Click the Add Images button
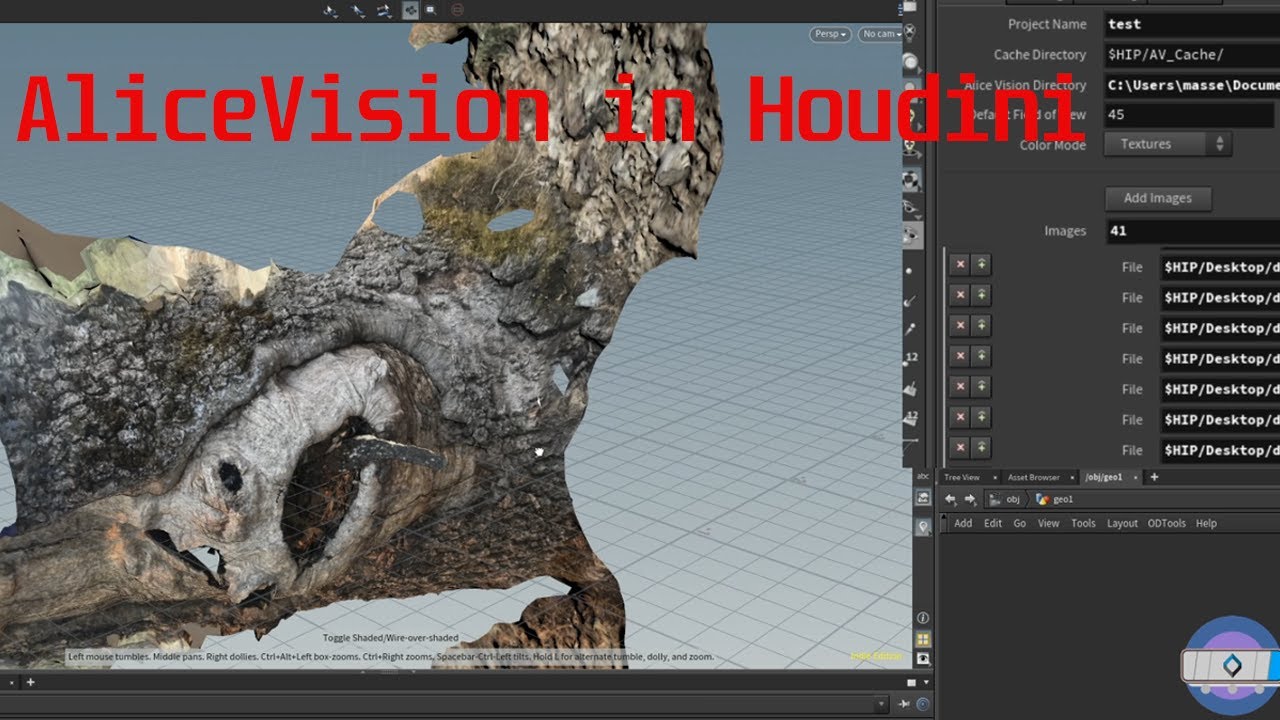This screenshot has height=720, width=1280. coord(1157,198)
